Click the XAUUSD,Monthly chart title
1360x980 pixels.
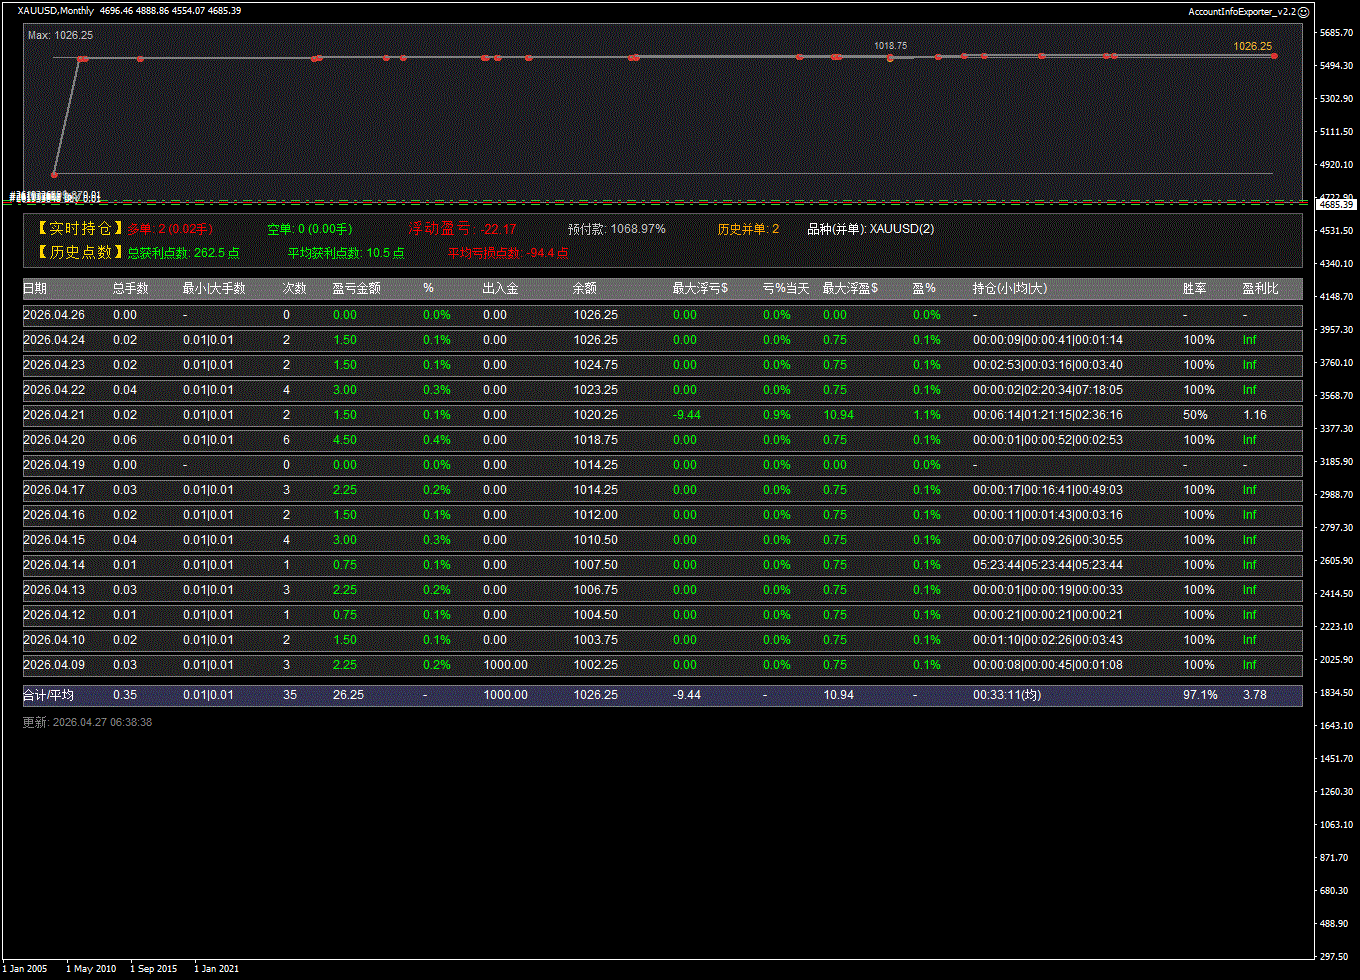click(56, 11)
